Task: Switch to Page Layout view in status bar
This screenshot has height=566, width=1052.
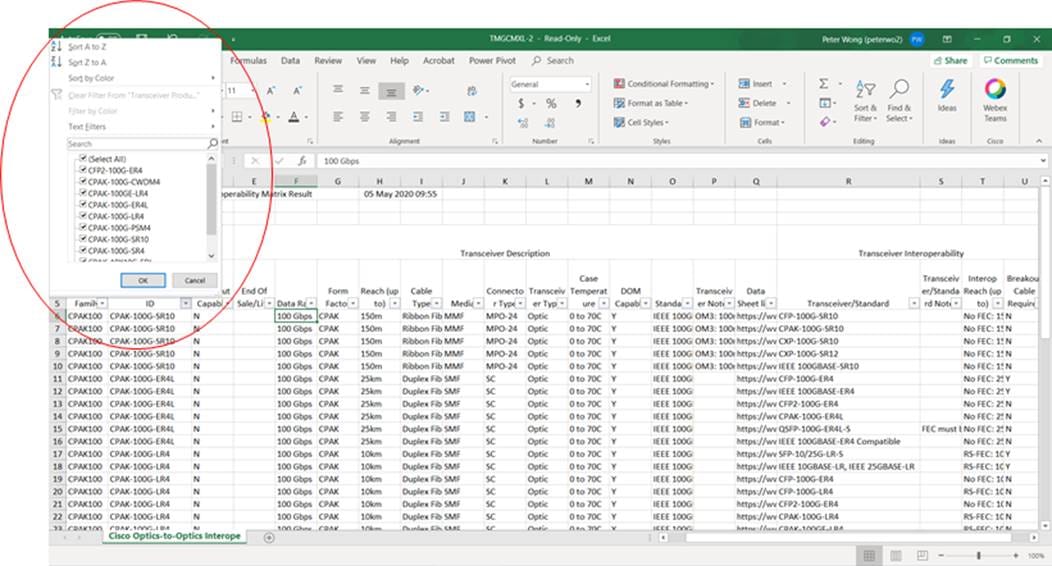Action: tap(896, 555)
